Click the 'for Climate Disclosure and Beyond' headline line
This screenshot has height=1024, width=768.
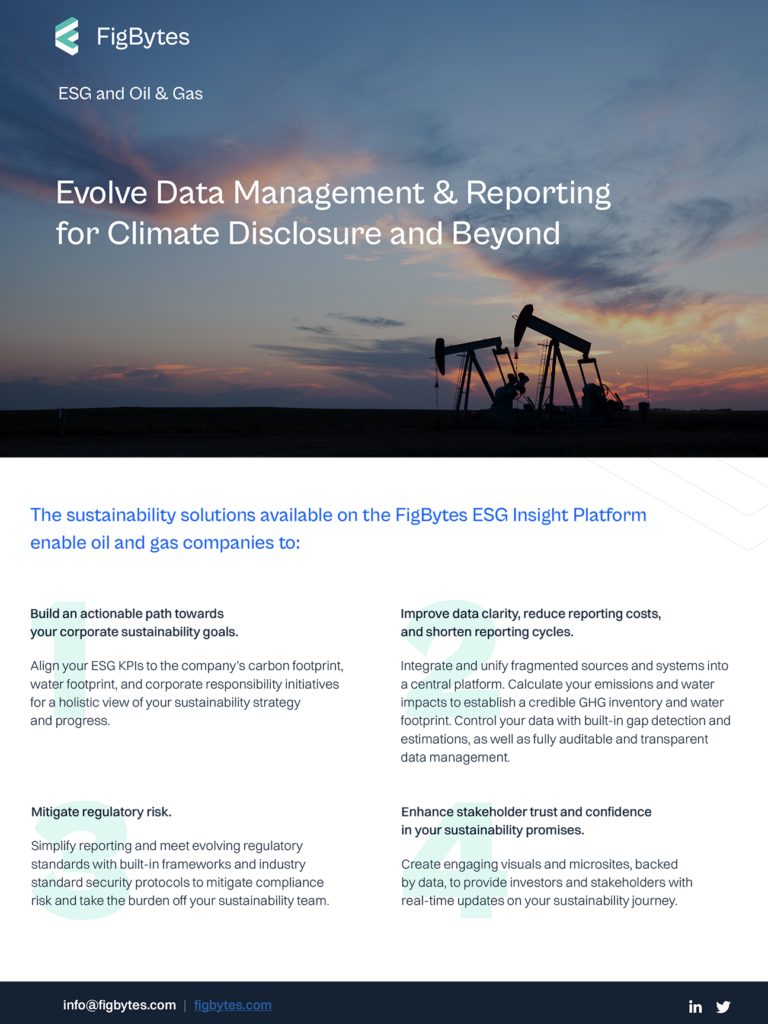click(x=308, y=234)
